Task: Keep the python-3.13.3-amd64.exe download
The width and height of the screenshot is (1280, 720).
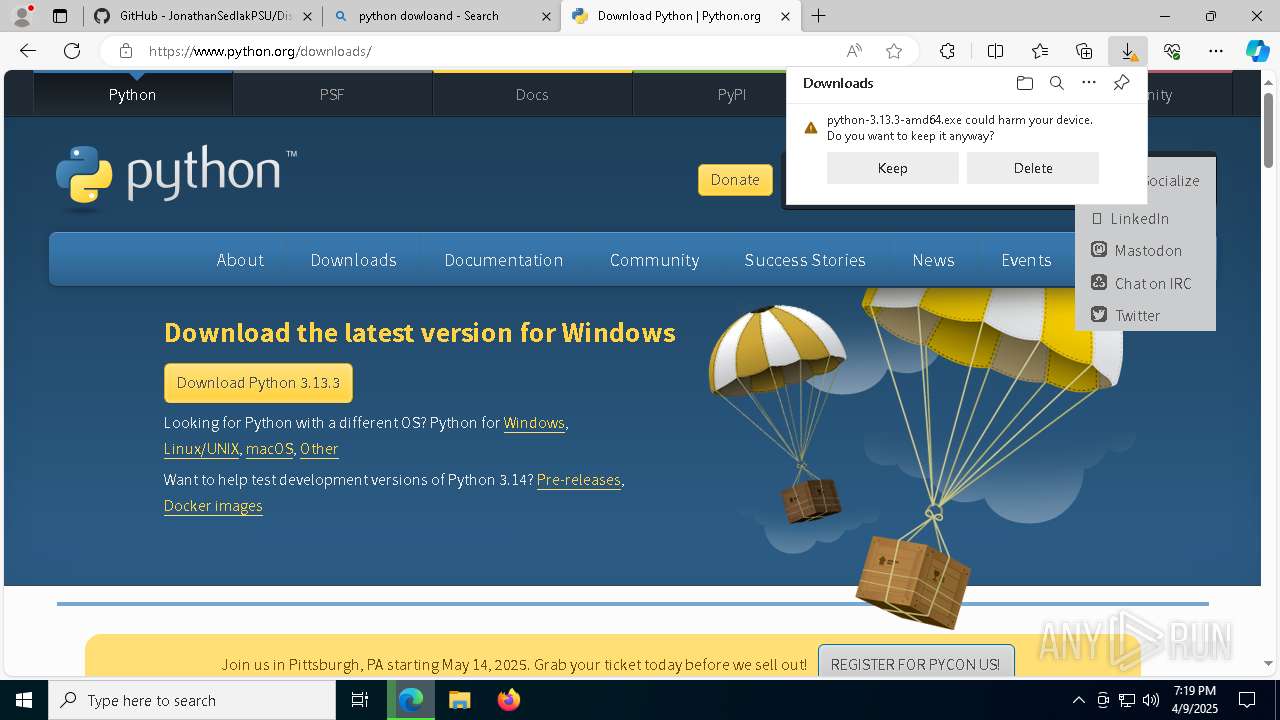Action: [x=892, y=168]
